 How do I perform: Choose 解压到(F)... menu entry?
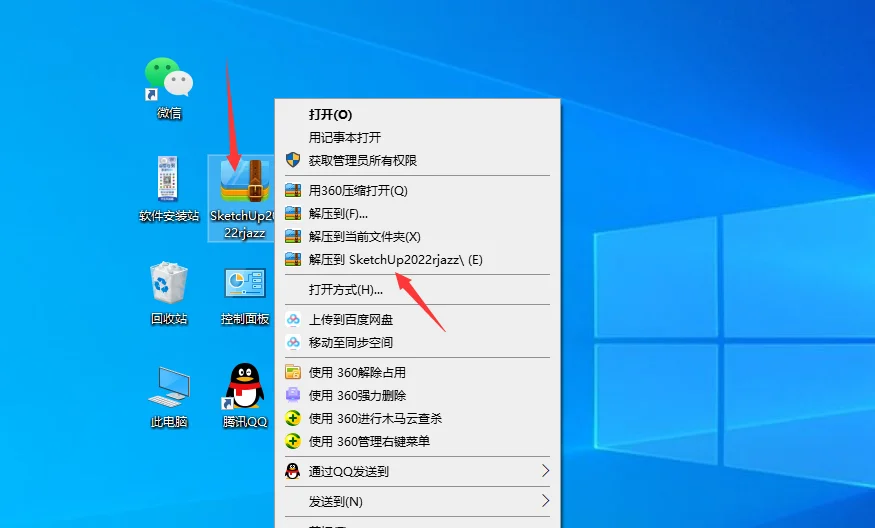point(417,214)
